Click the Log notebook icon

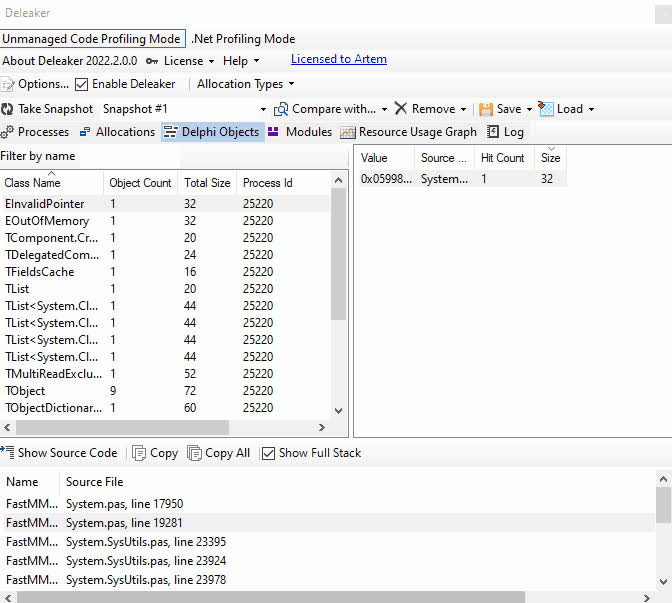point(493,132)
